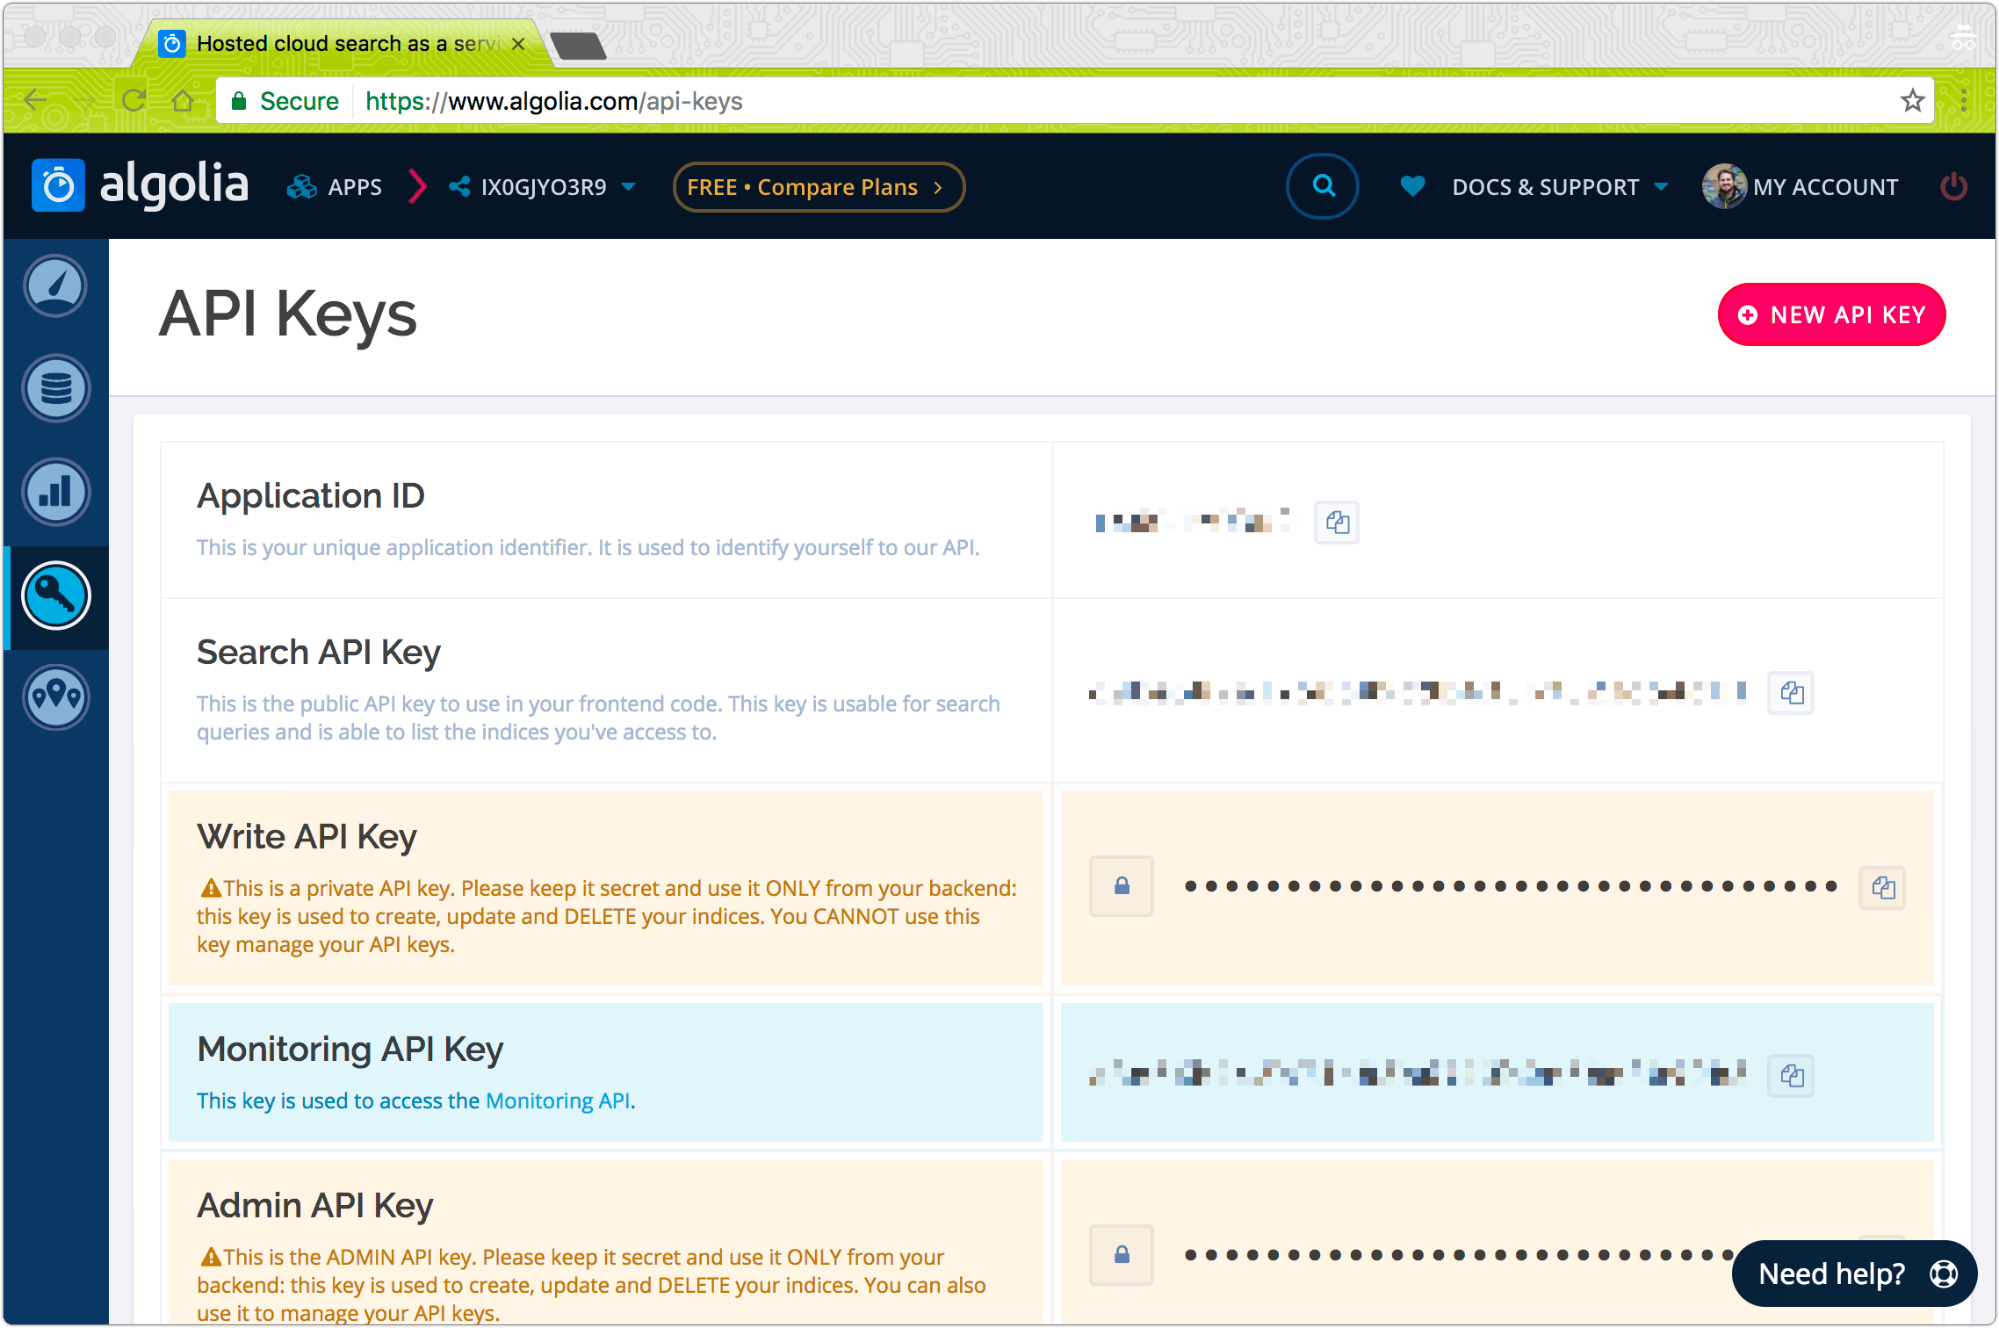Viewport: 1999px width, 1328px height.
Task: Reveal the Admin API Key via lock
Action: pyautogui.click(x=1121, y=1254)
